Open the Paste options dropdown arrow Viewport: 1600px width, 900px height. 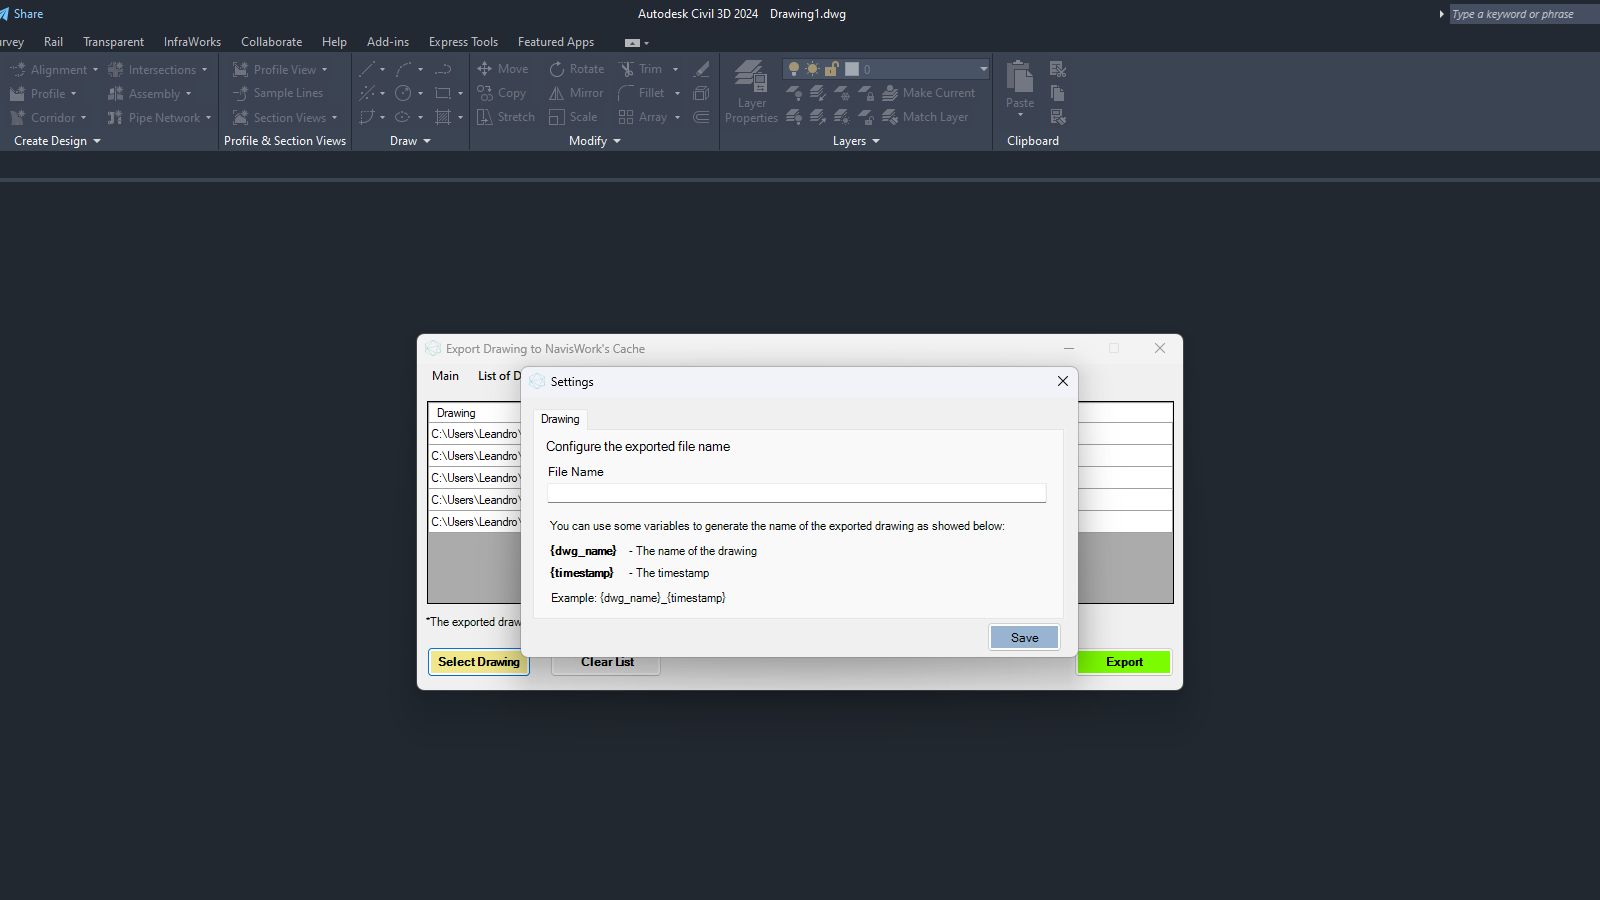pos(1020,115)
